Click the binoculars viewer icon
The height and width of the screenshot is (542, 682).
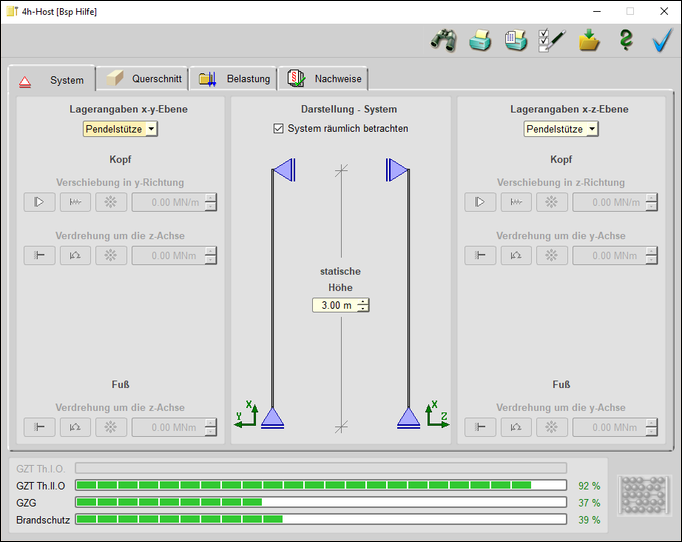click(443, 40)
